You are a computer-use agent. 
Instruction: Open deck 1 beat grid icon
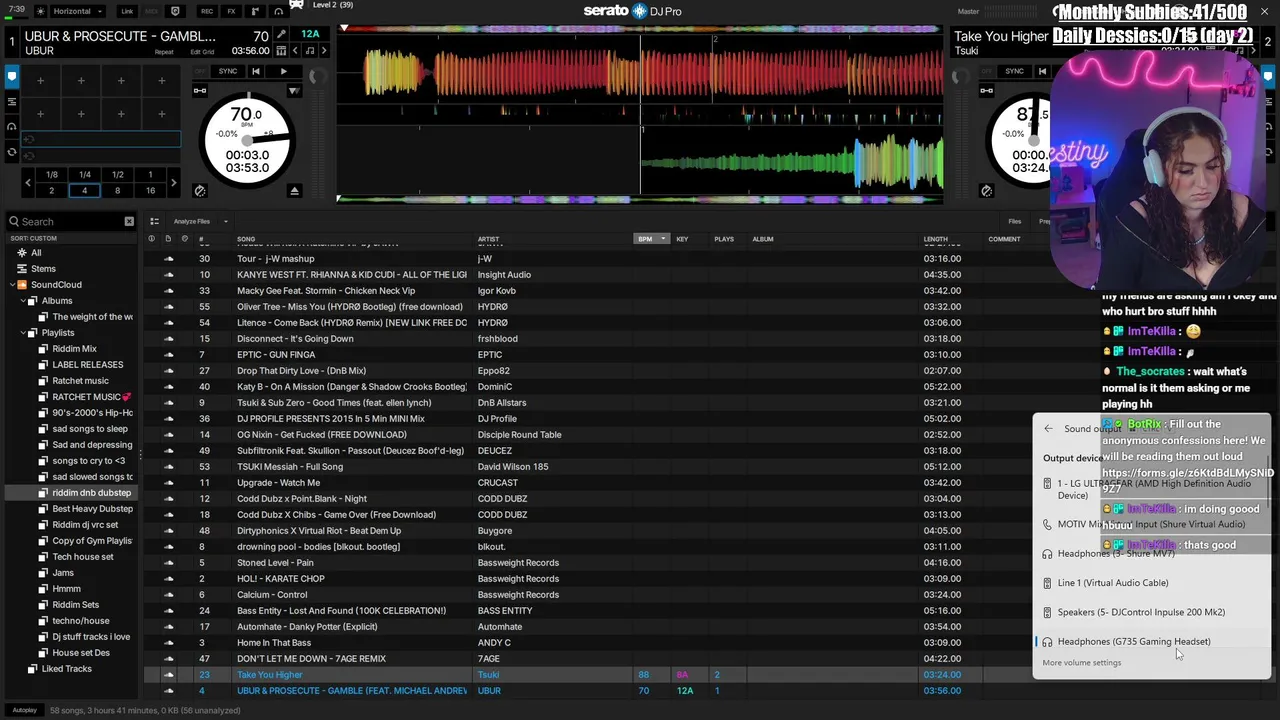coord(281,51)
